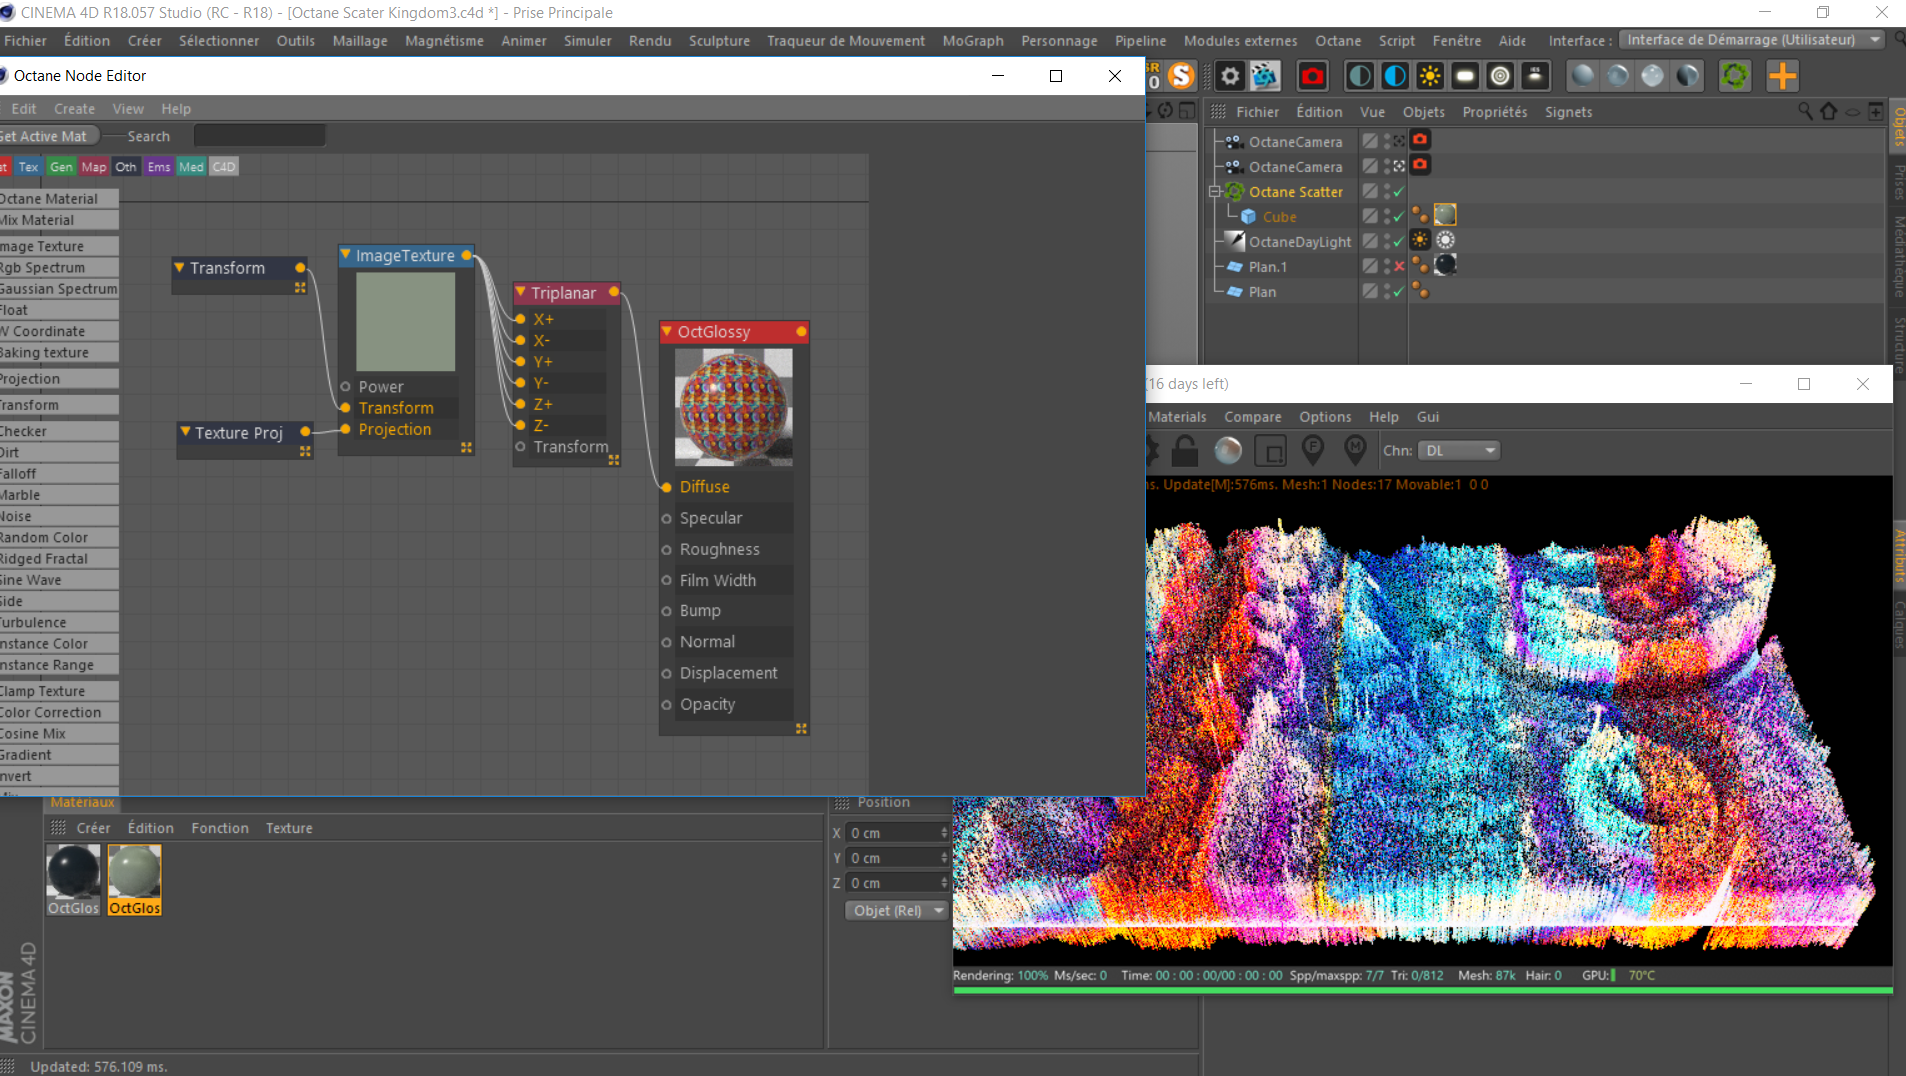
Task: Open Octane settings gear in toolbar
Action: click(x=1230, y=76)
